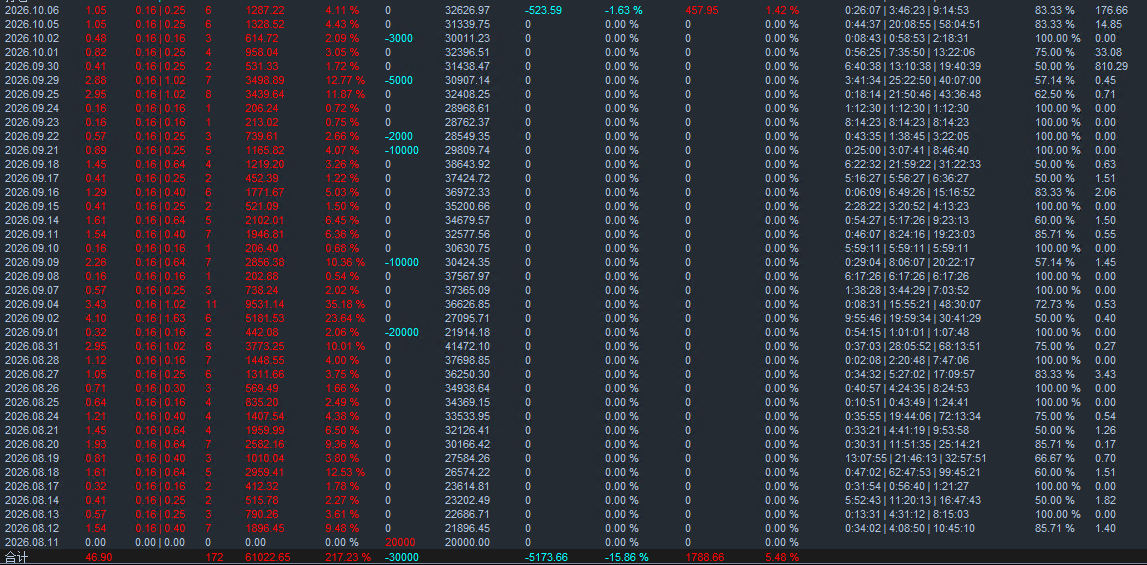This screenshot has width=1147, height=565.
Task: Select the date cell 2026.10.06
Action: pos(32,10)
